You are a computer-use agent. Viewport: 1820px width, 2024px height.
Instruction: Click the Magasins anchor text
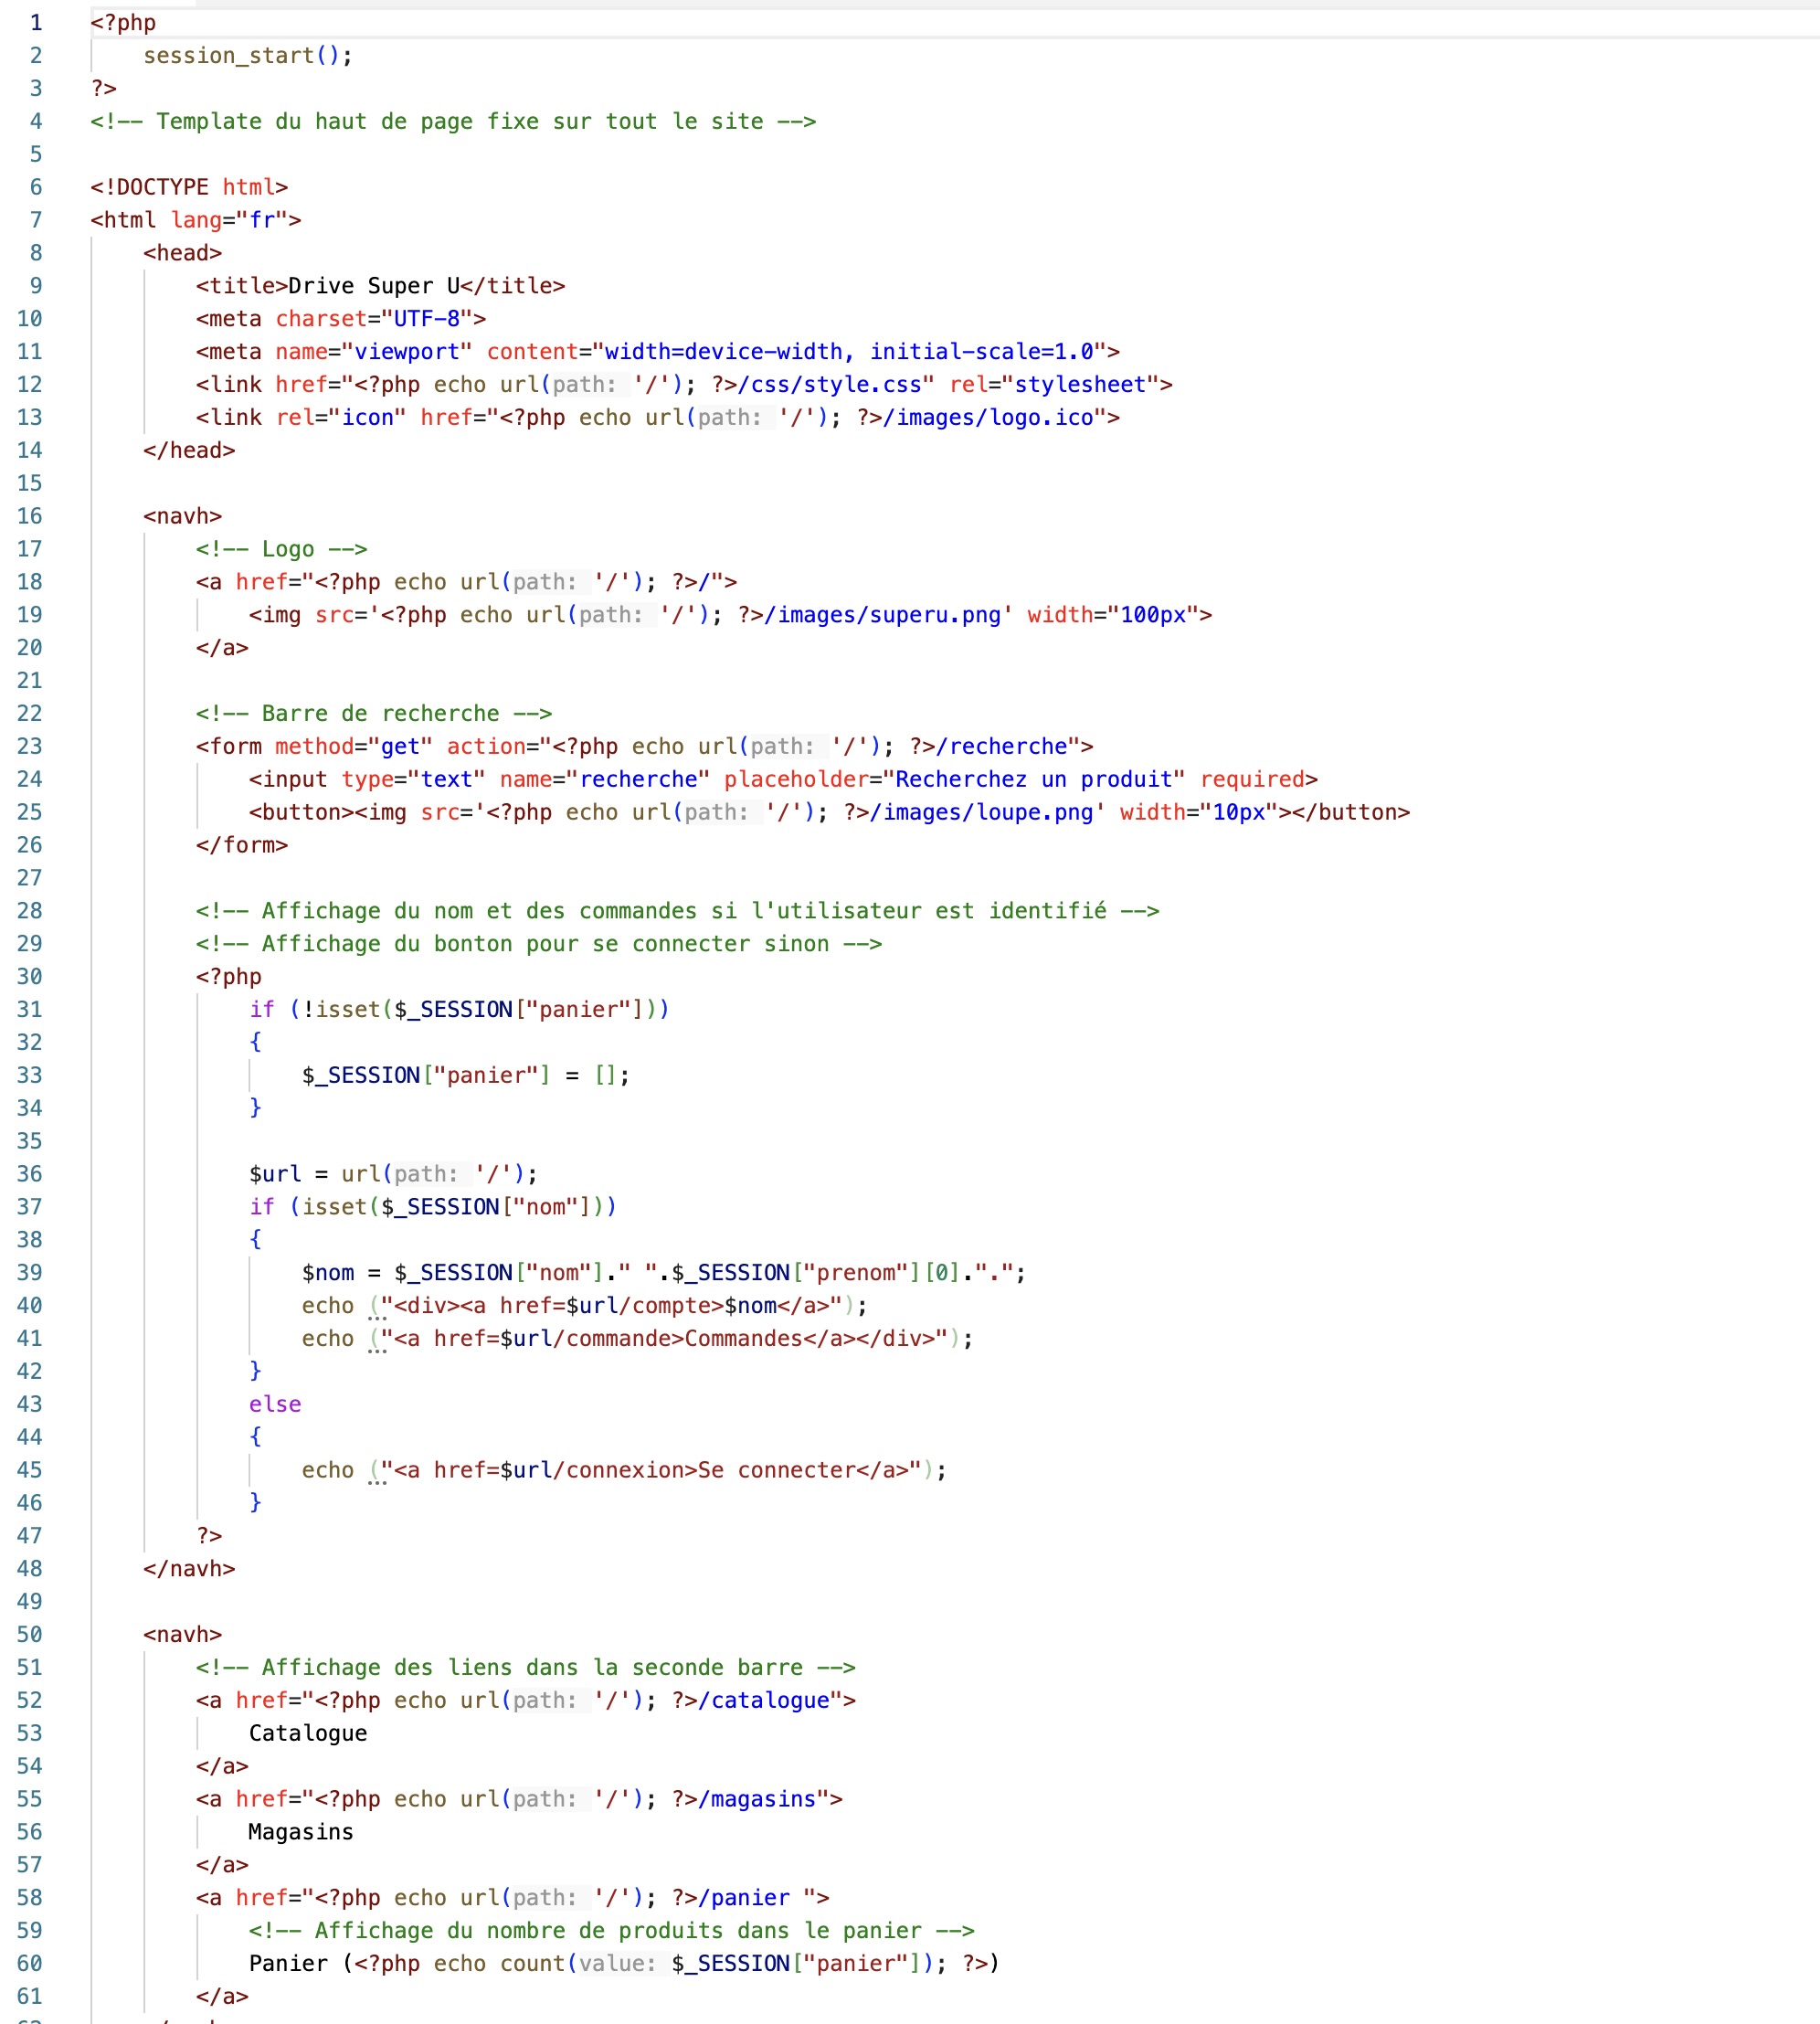point(300,1831)
